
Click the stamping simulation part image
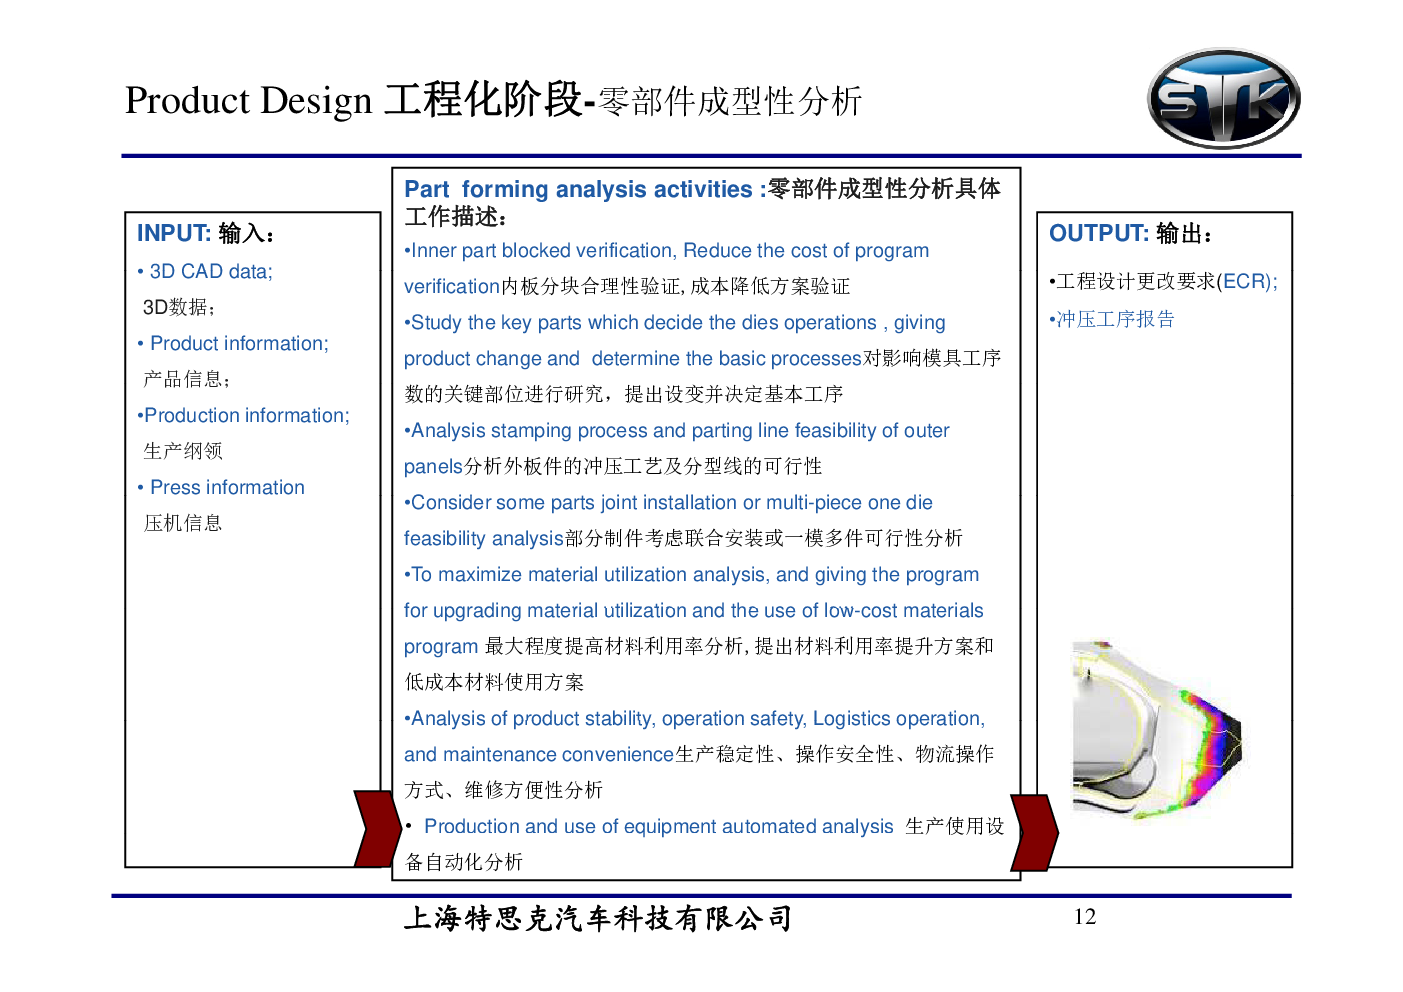pos(1157,730)
